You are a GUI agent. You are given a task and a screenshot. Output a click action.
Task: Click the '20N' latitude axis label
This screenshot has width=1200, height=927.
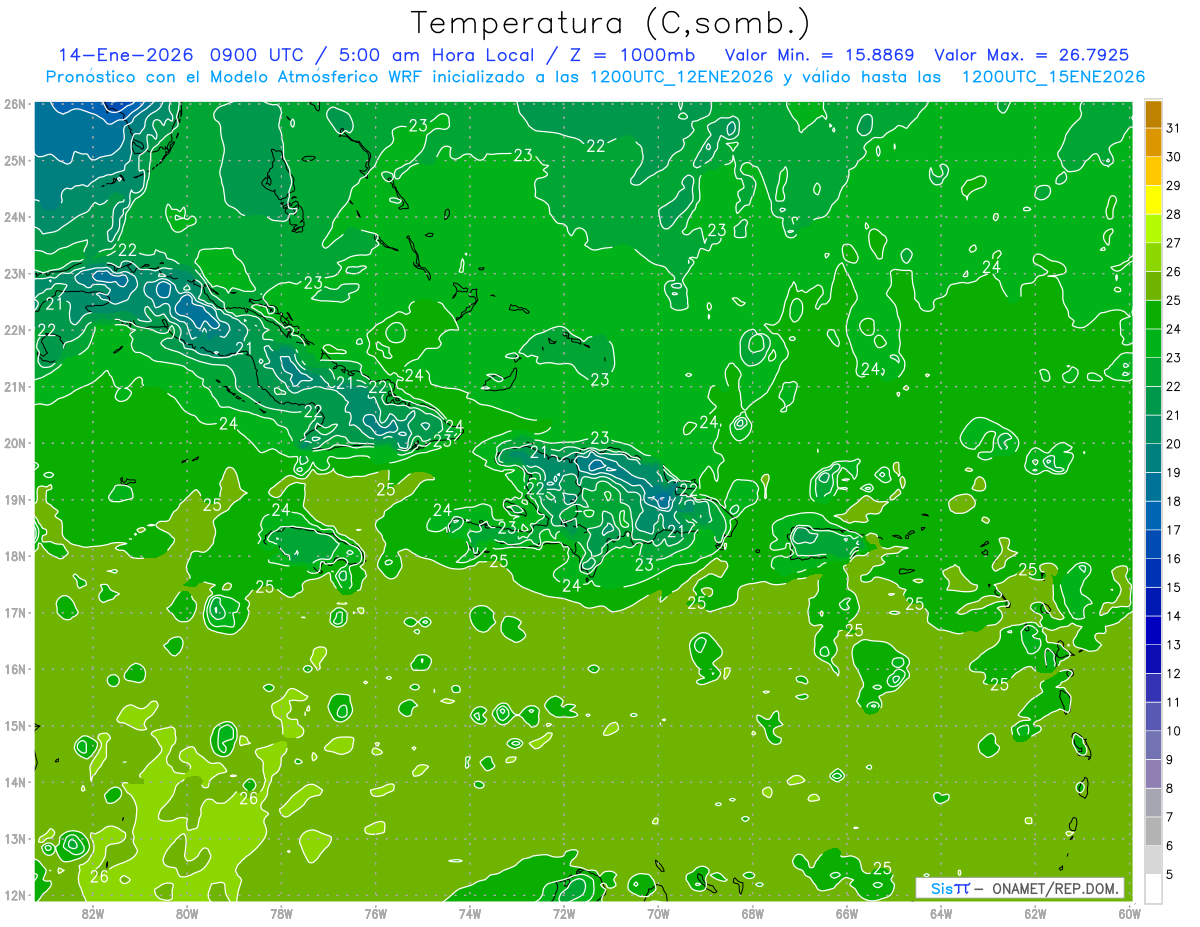pos(15,443)
